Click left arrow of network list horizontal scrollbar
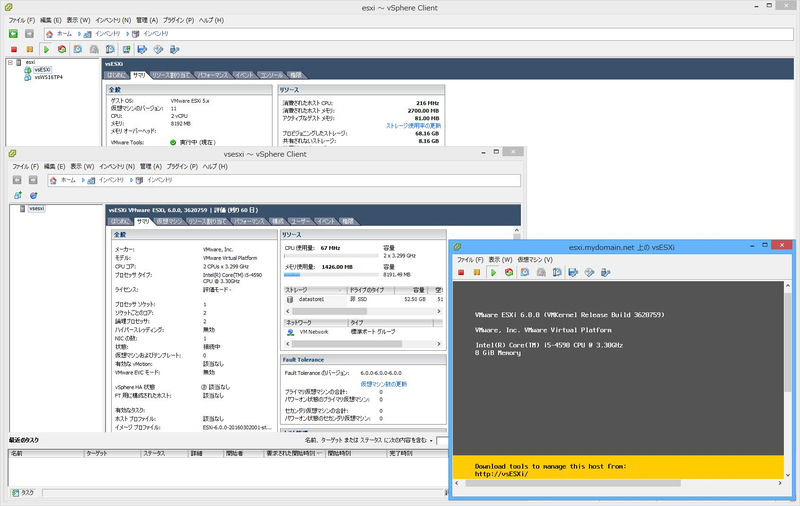Screen dimensions: 800x506 [x=288, y=344]
